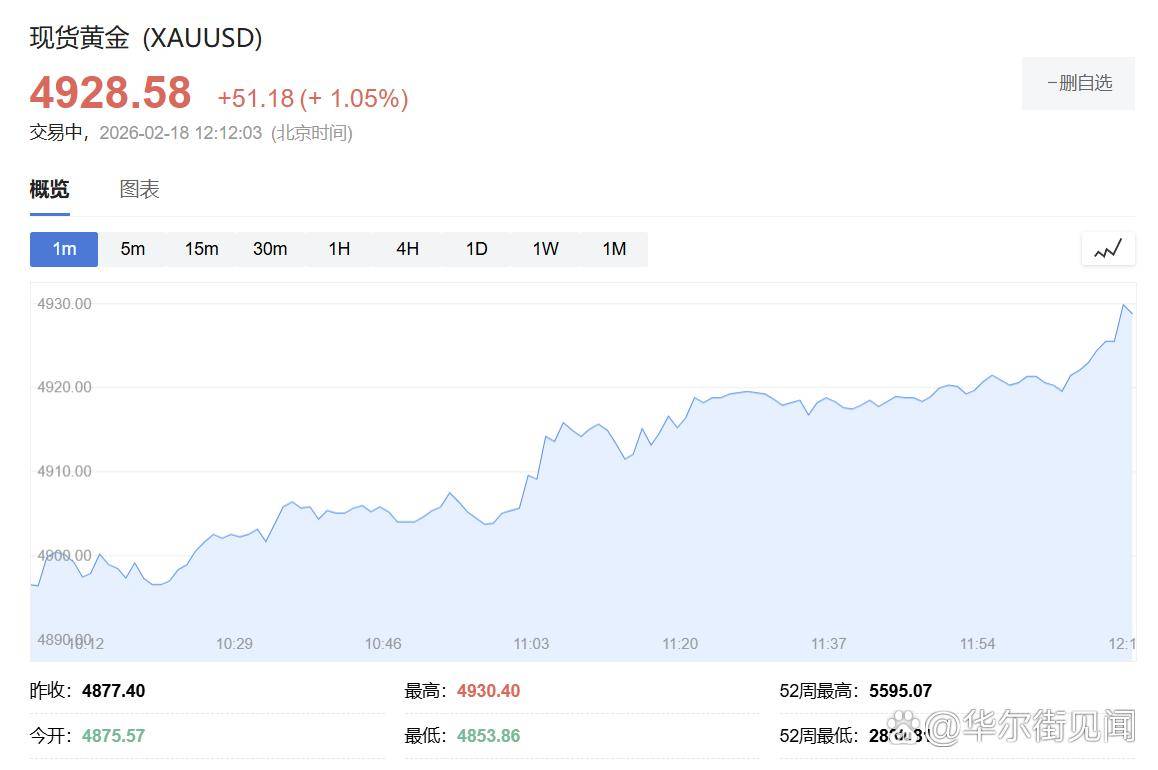Screen dimensions: 1158x770
Task: Select the 5m timeframe
Action: tap(133, 249)
